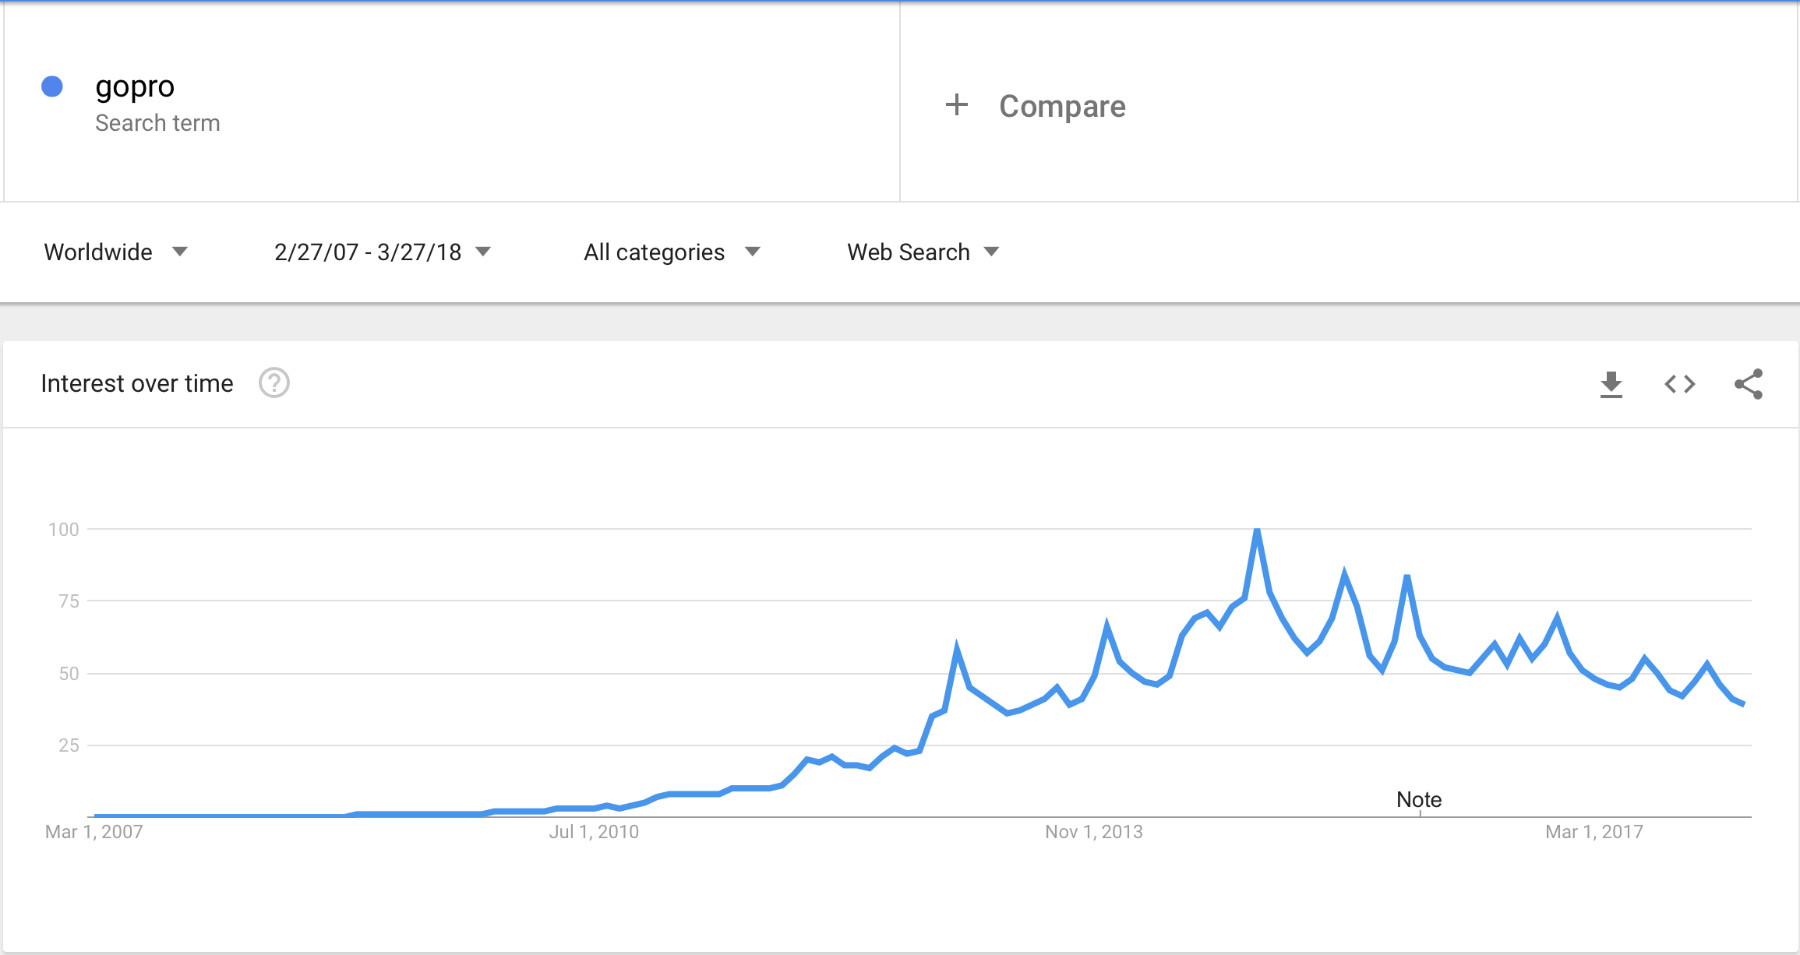
Task: Open the Web Search type dropdown
Action: [922, 252]
